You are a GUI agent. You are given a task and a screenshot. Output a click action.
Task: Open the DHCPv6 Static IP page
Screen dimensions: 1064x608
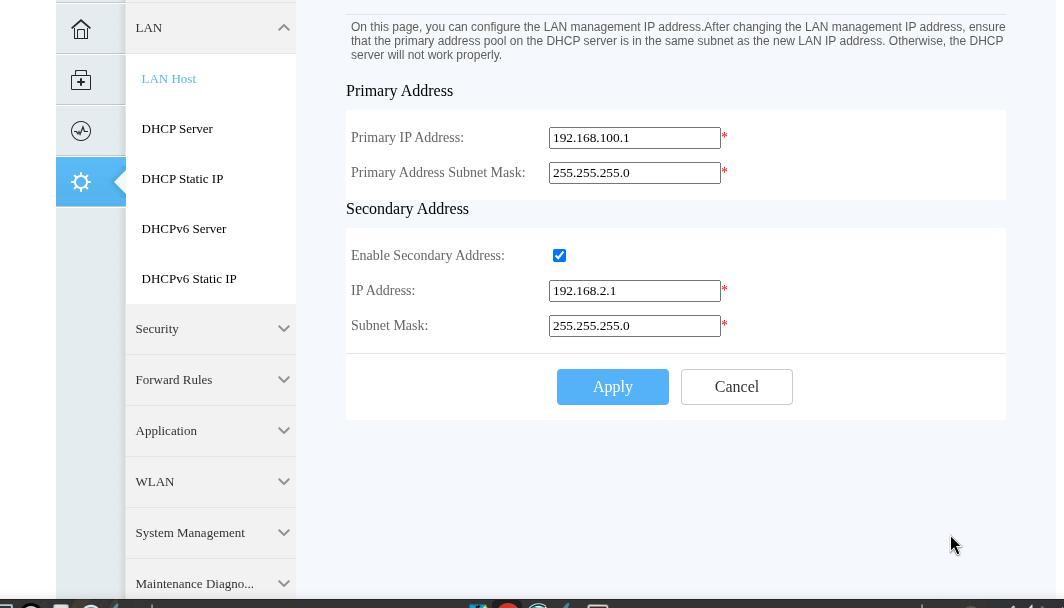click(189, 279)
